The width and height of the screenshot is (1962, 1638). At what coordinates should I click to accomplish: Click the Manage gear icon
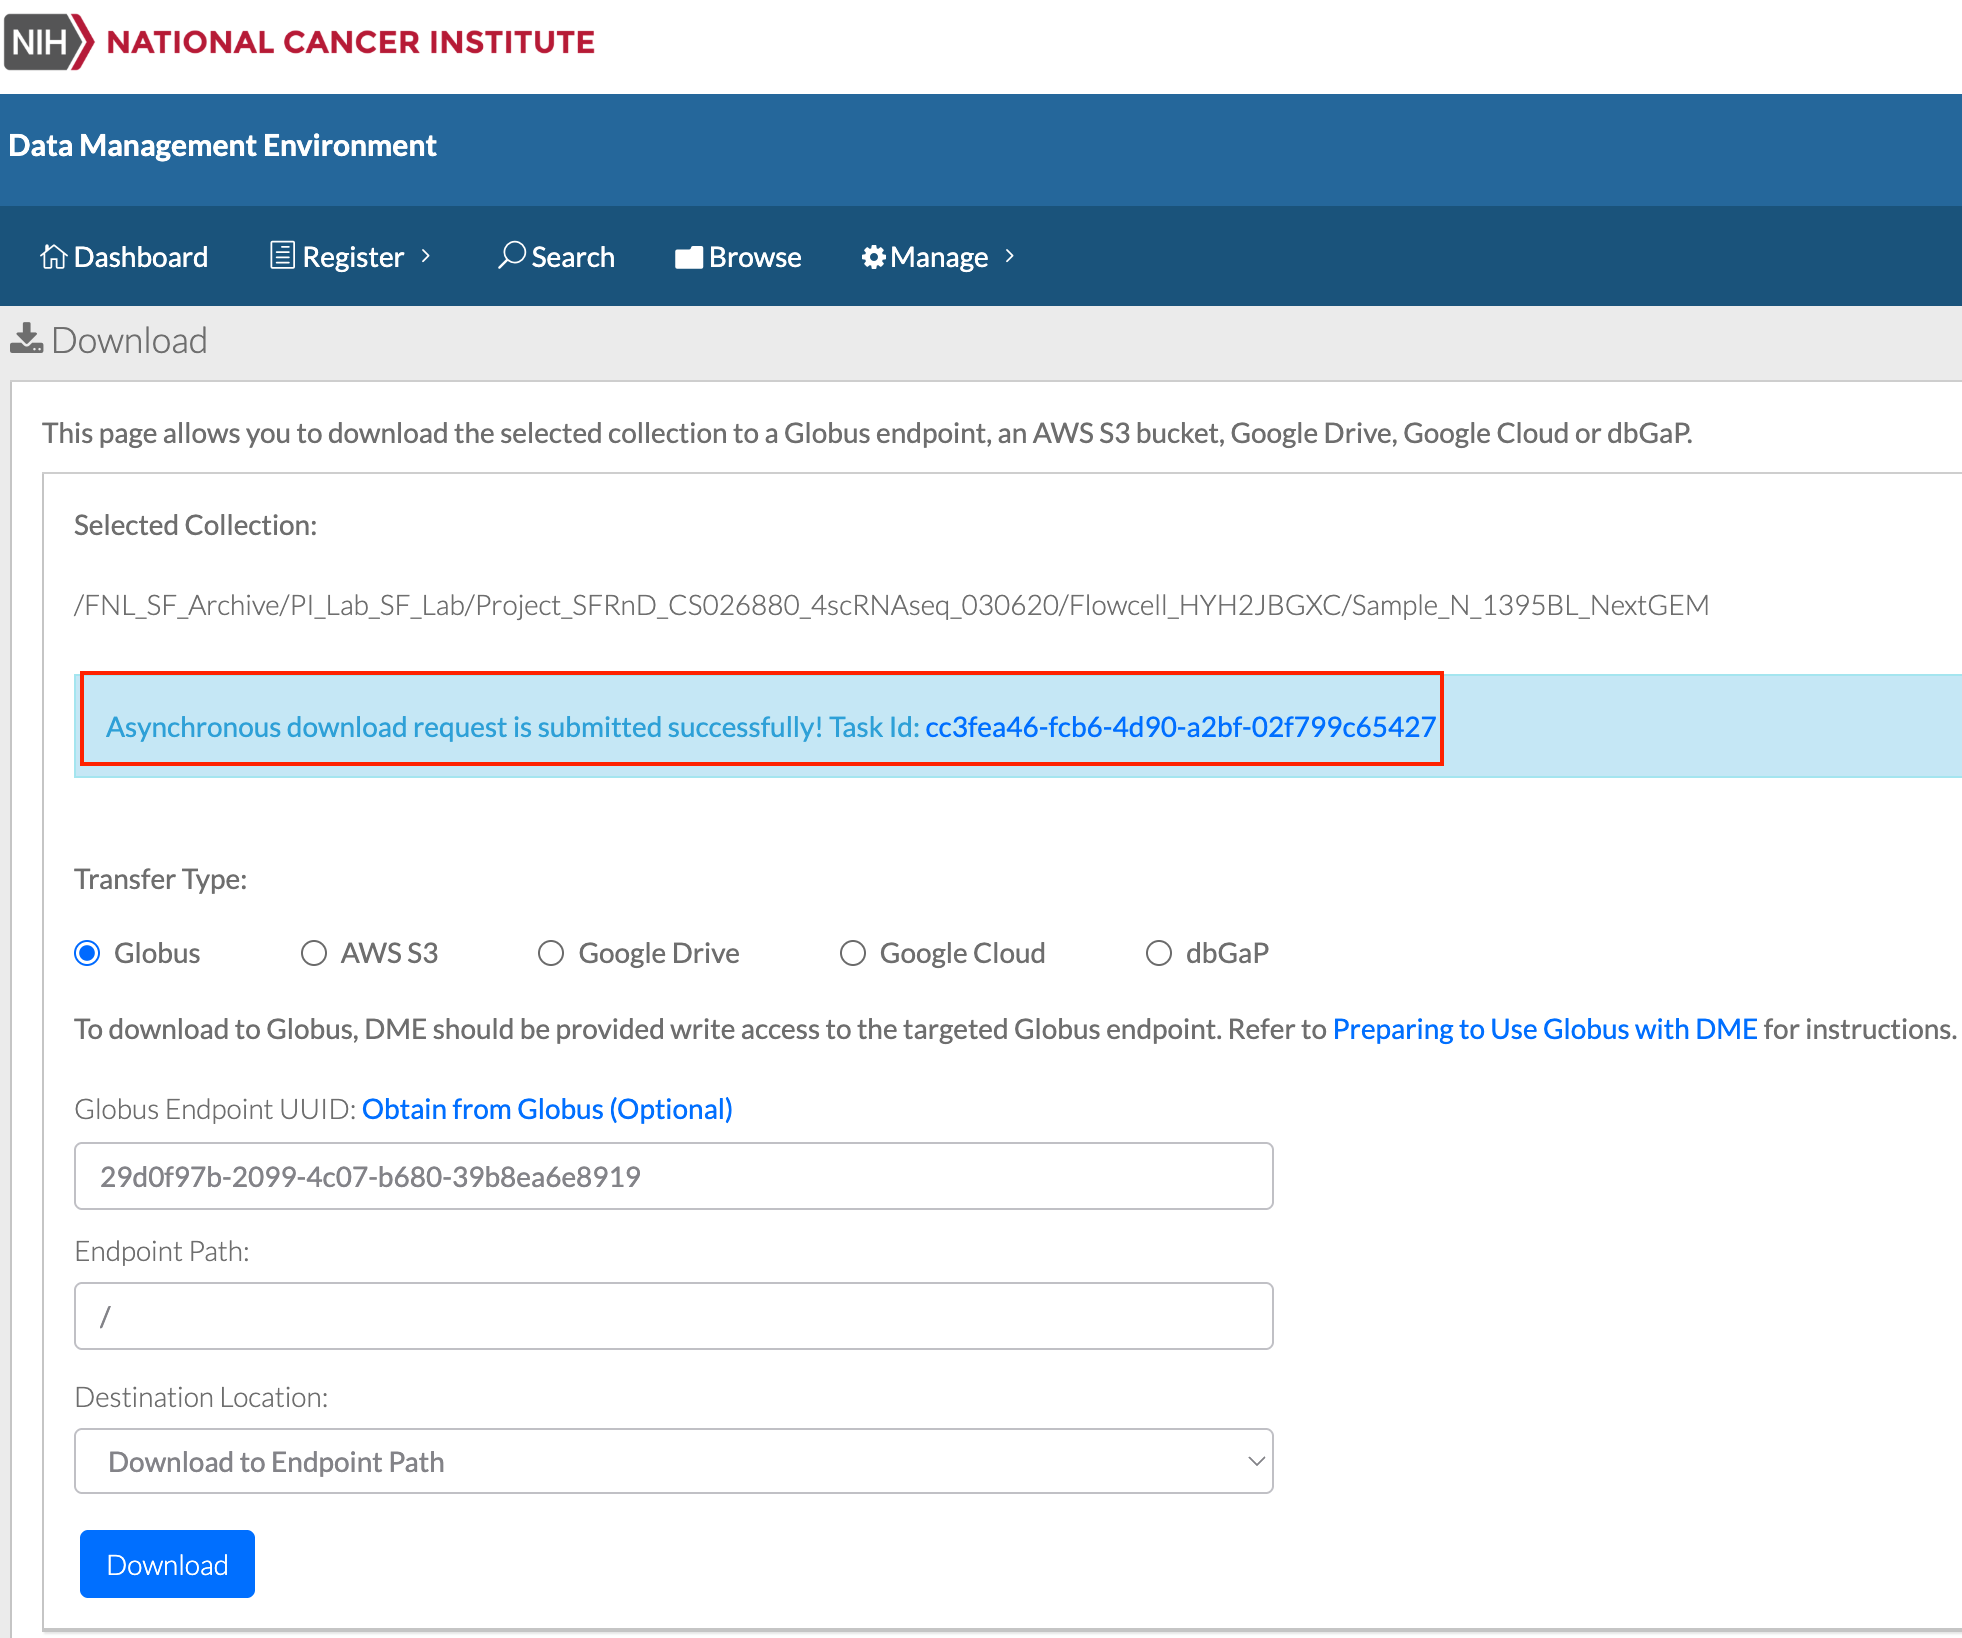(873, 257)
